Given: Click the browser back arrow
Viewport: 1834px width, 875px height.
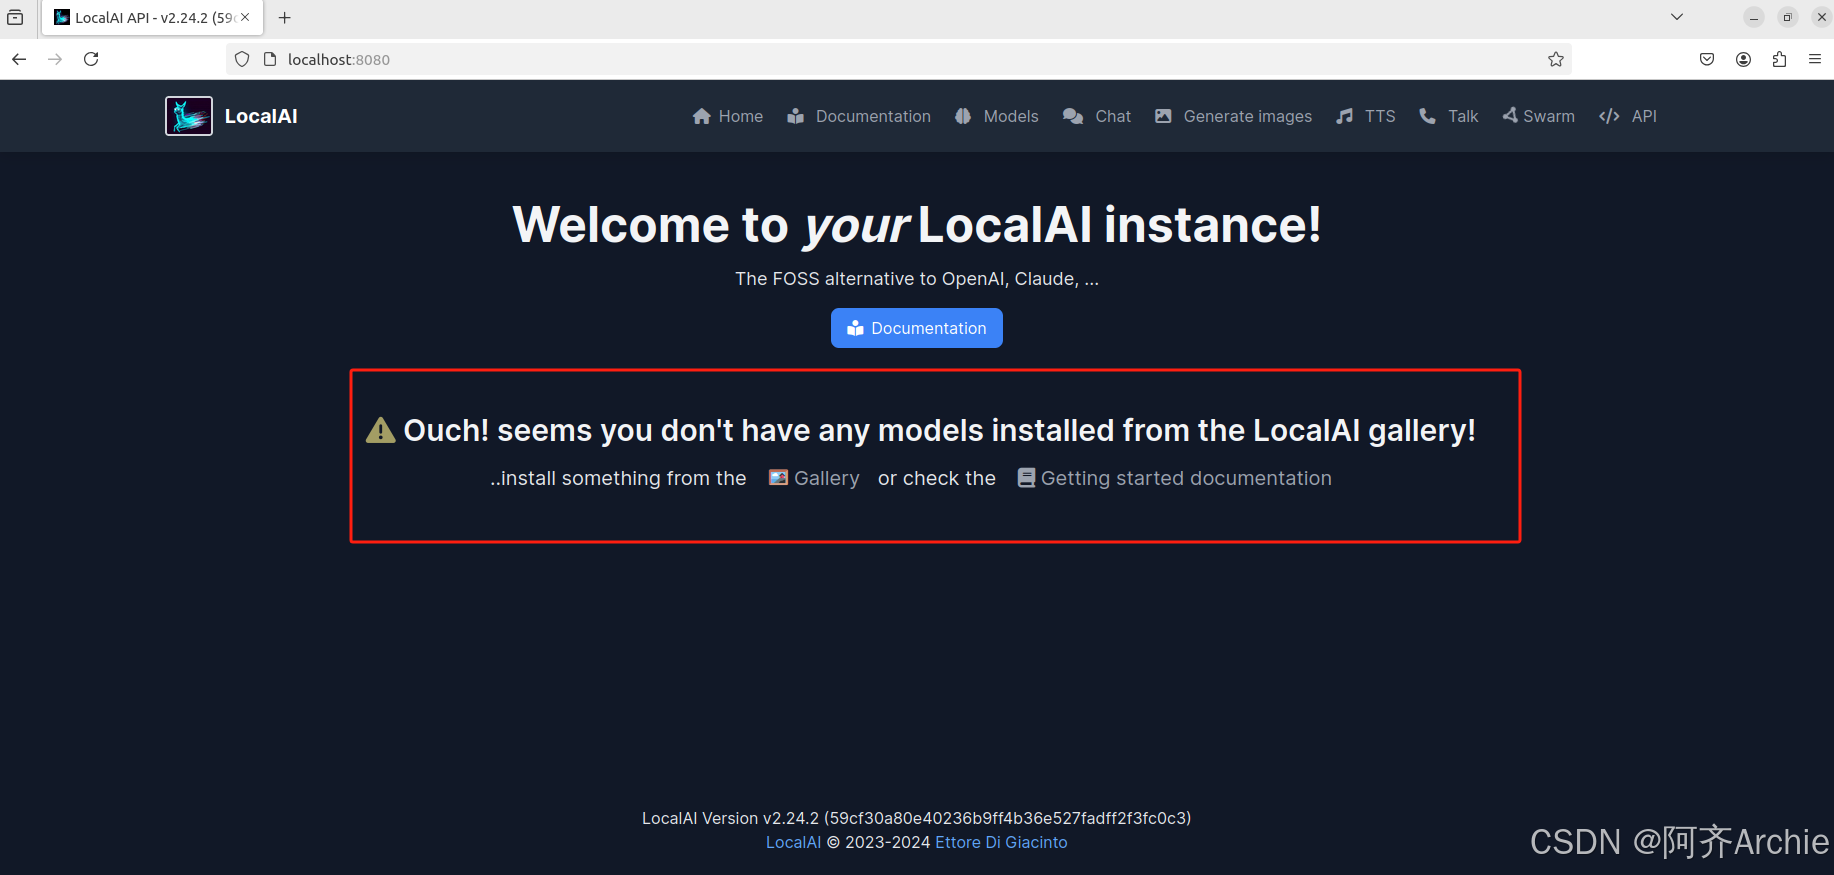Looking at the screenshot, I should pos(19,59).
